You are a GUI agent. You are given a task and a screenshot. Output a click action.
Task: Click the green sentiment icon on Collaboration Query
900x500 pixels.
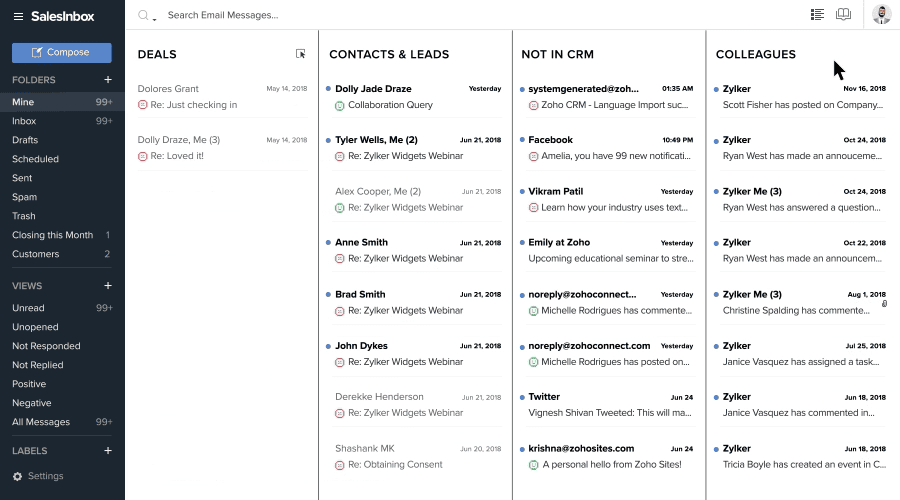point(340,106)
